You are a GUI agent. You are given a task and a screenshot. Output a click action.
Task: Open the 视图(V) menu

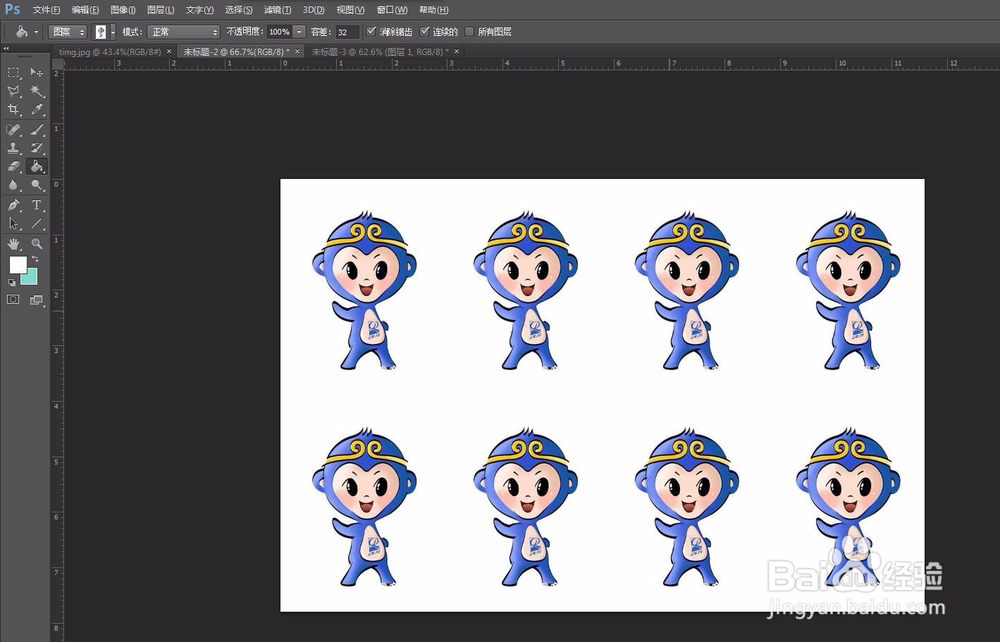coord(351,10)
